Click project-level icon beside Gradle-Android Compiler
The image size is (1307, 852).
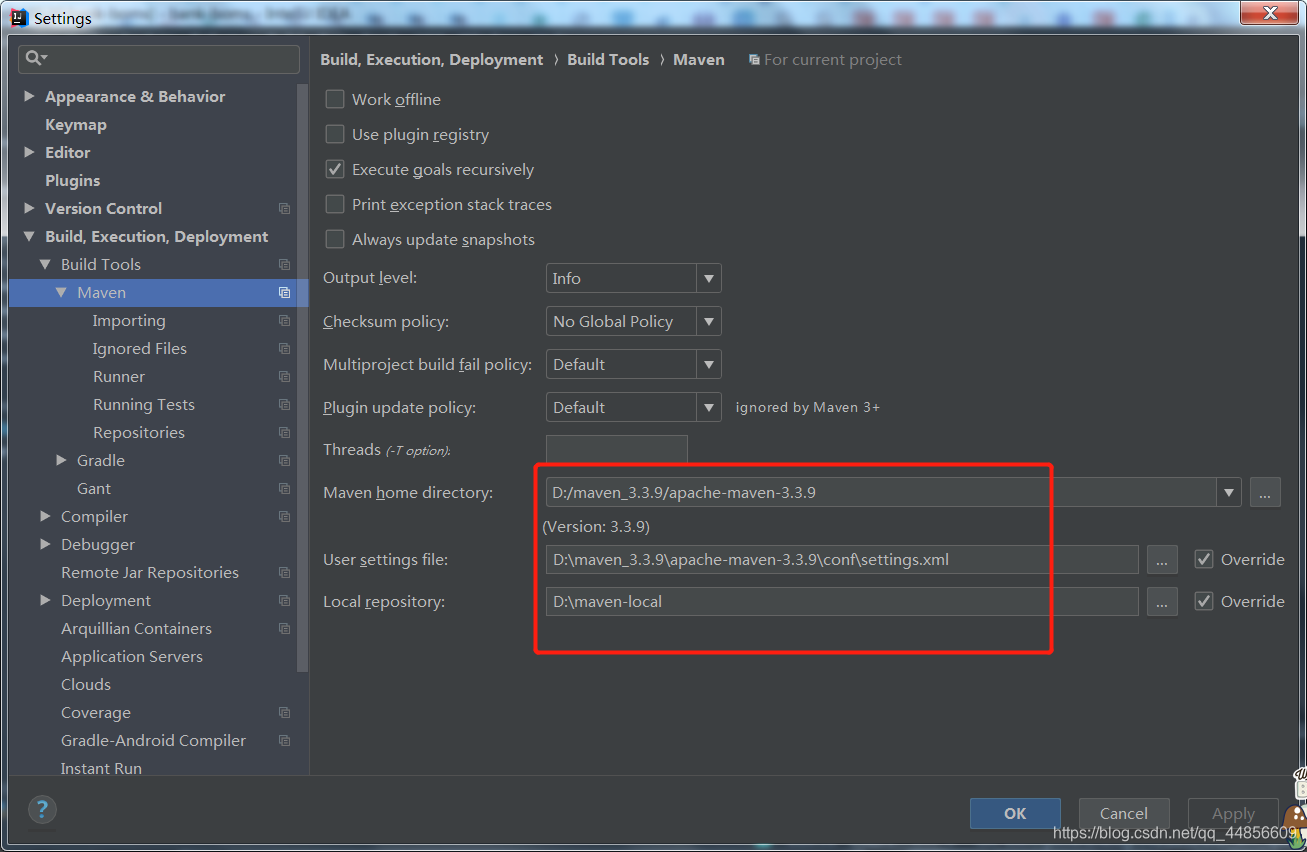click(x=285, y=741)
